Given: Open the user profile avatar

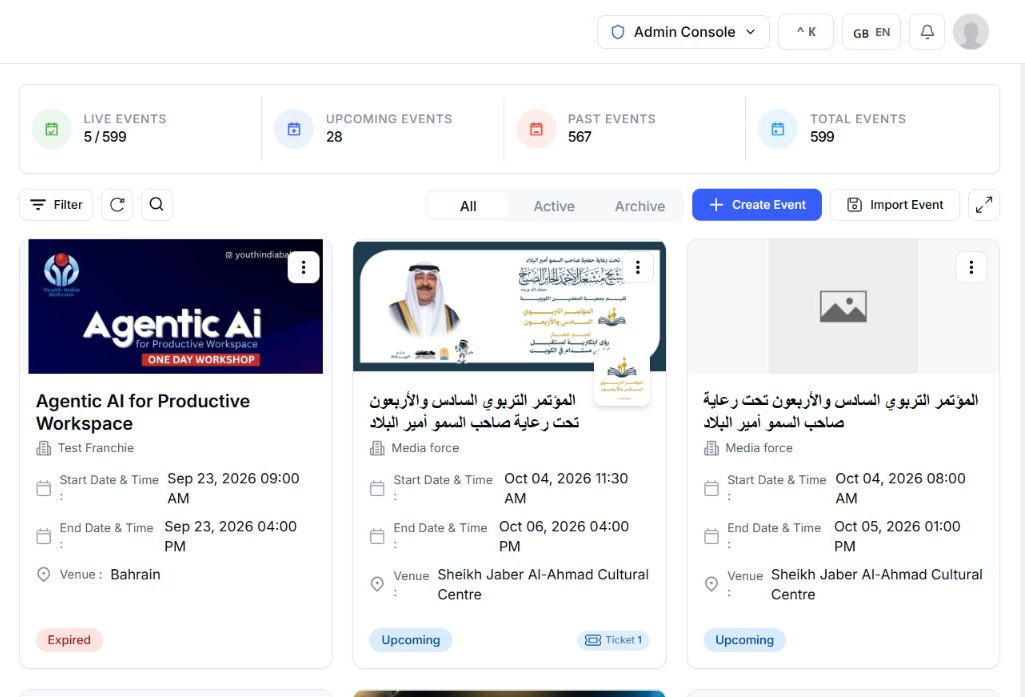Looking at the screenshot, I should pos(971,31).
